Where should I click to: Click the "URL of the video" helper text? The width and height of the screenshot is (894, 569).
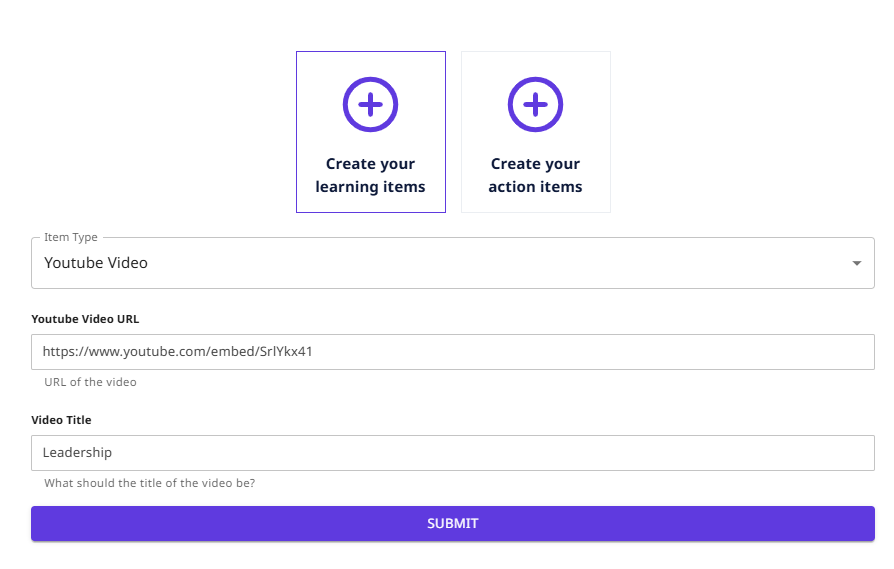click(x=90, y=382)
